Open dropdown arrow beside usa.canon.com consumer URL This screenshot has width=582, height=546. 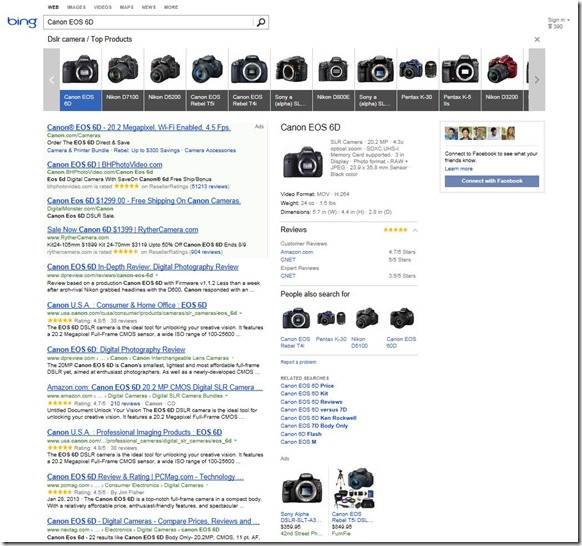point(241,313)
